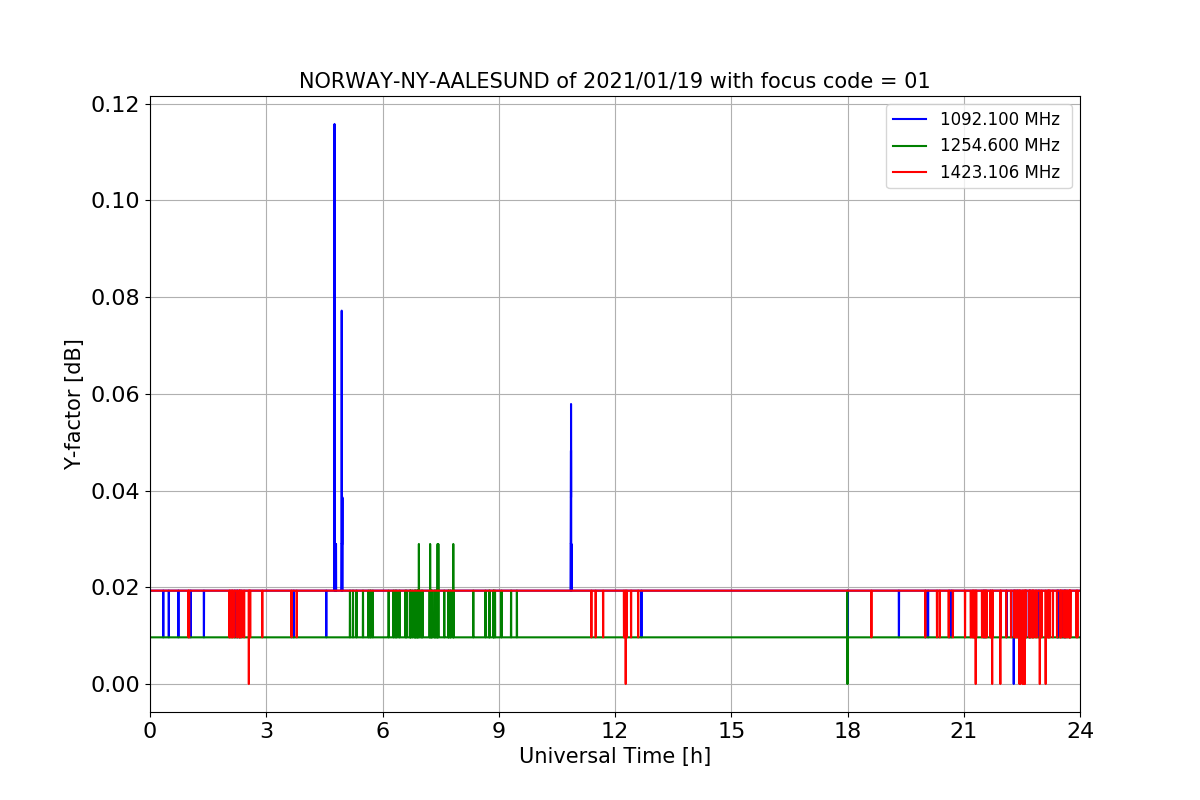Click the green dip to zero at 18 hours
This screenshot has height=800, width=1200.
click(x=847, y=682)
